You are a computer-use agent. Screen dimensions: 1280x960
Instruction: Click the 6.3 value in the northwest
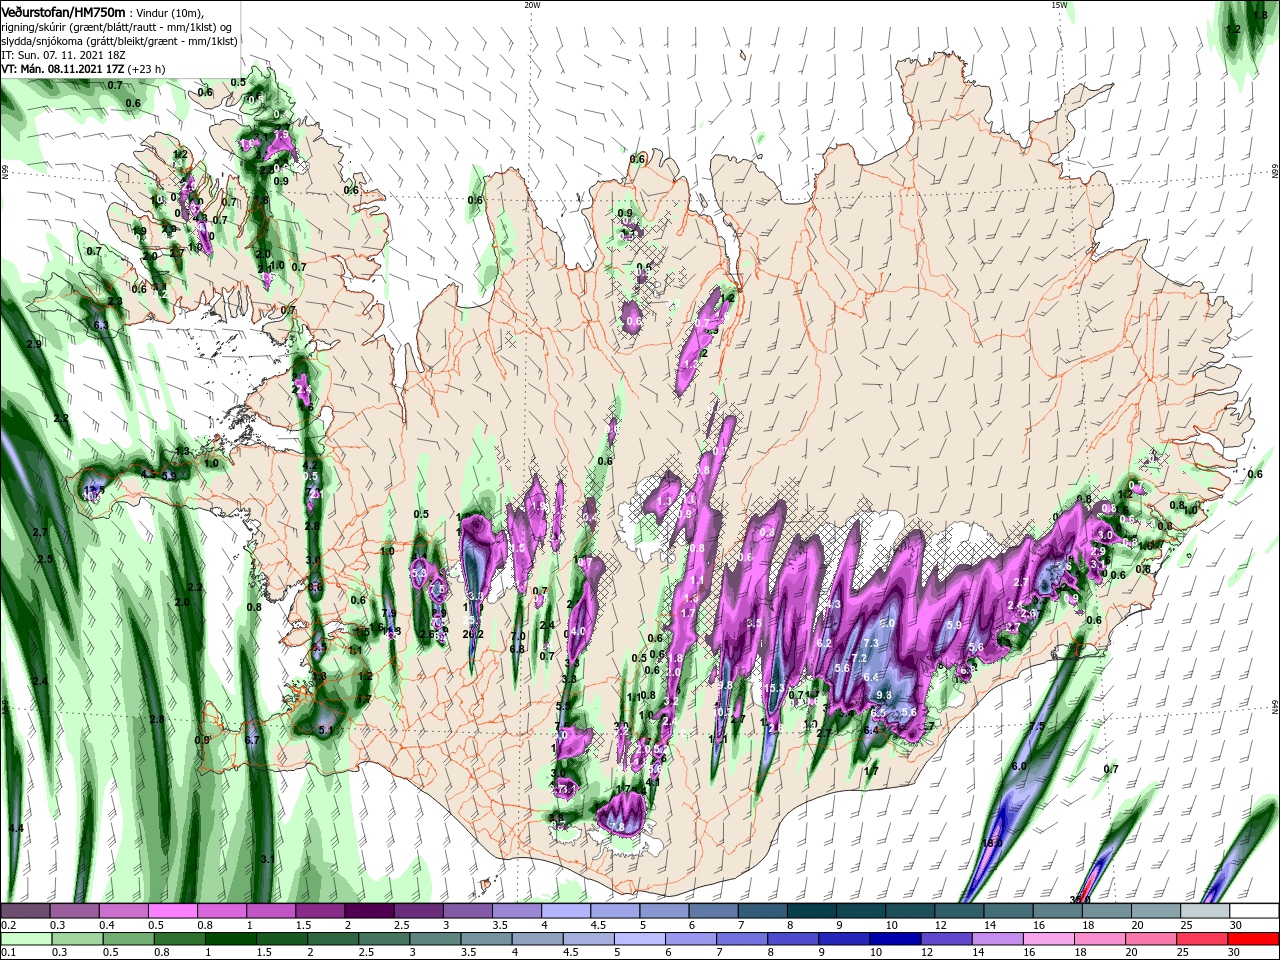(x=101, y=324)
